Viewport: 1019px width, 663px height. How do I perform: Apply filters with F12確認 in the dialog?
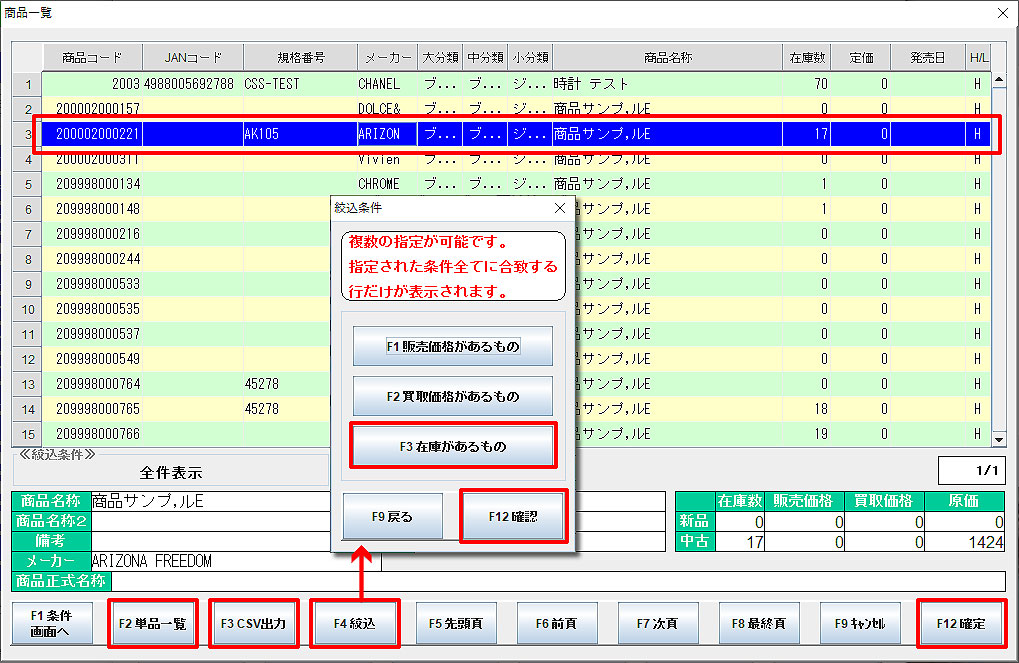pyautogui.click(x=513, y=515)
